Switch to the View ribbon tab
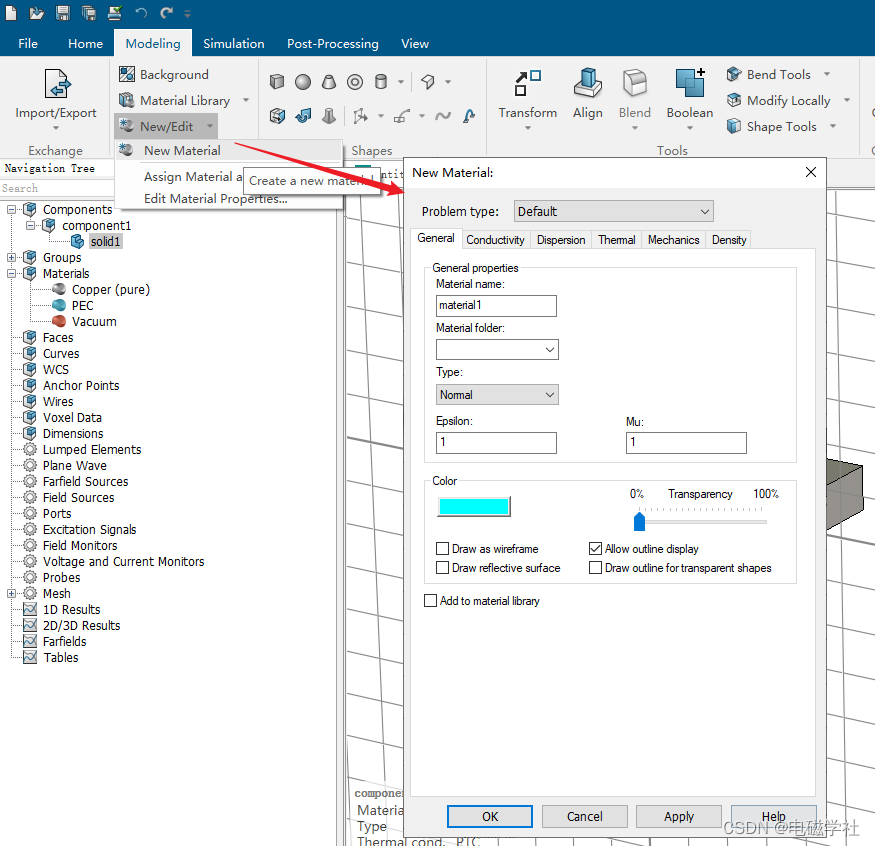The height and width of the screenshot is (846, 875). click(415, 44)
